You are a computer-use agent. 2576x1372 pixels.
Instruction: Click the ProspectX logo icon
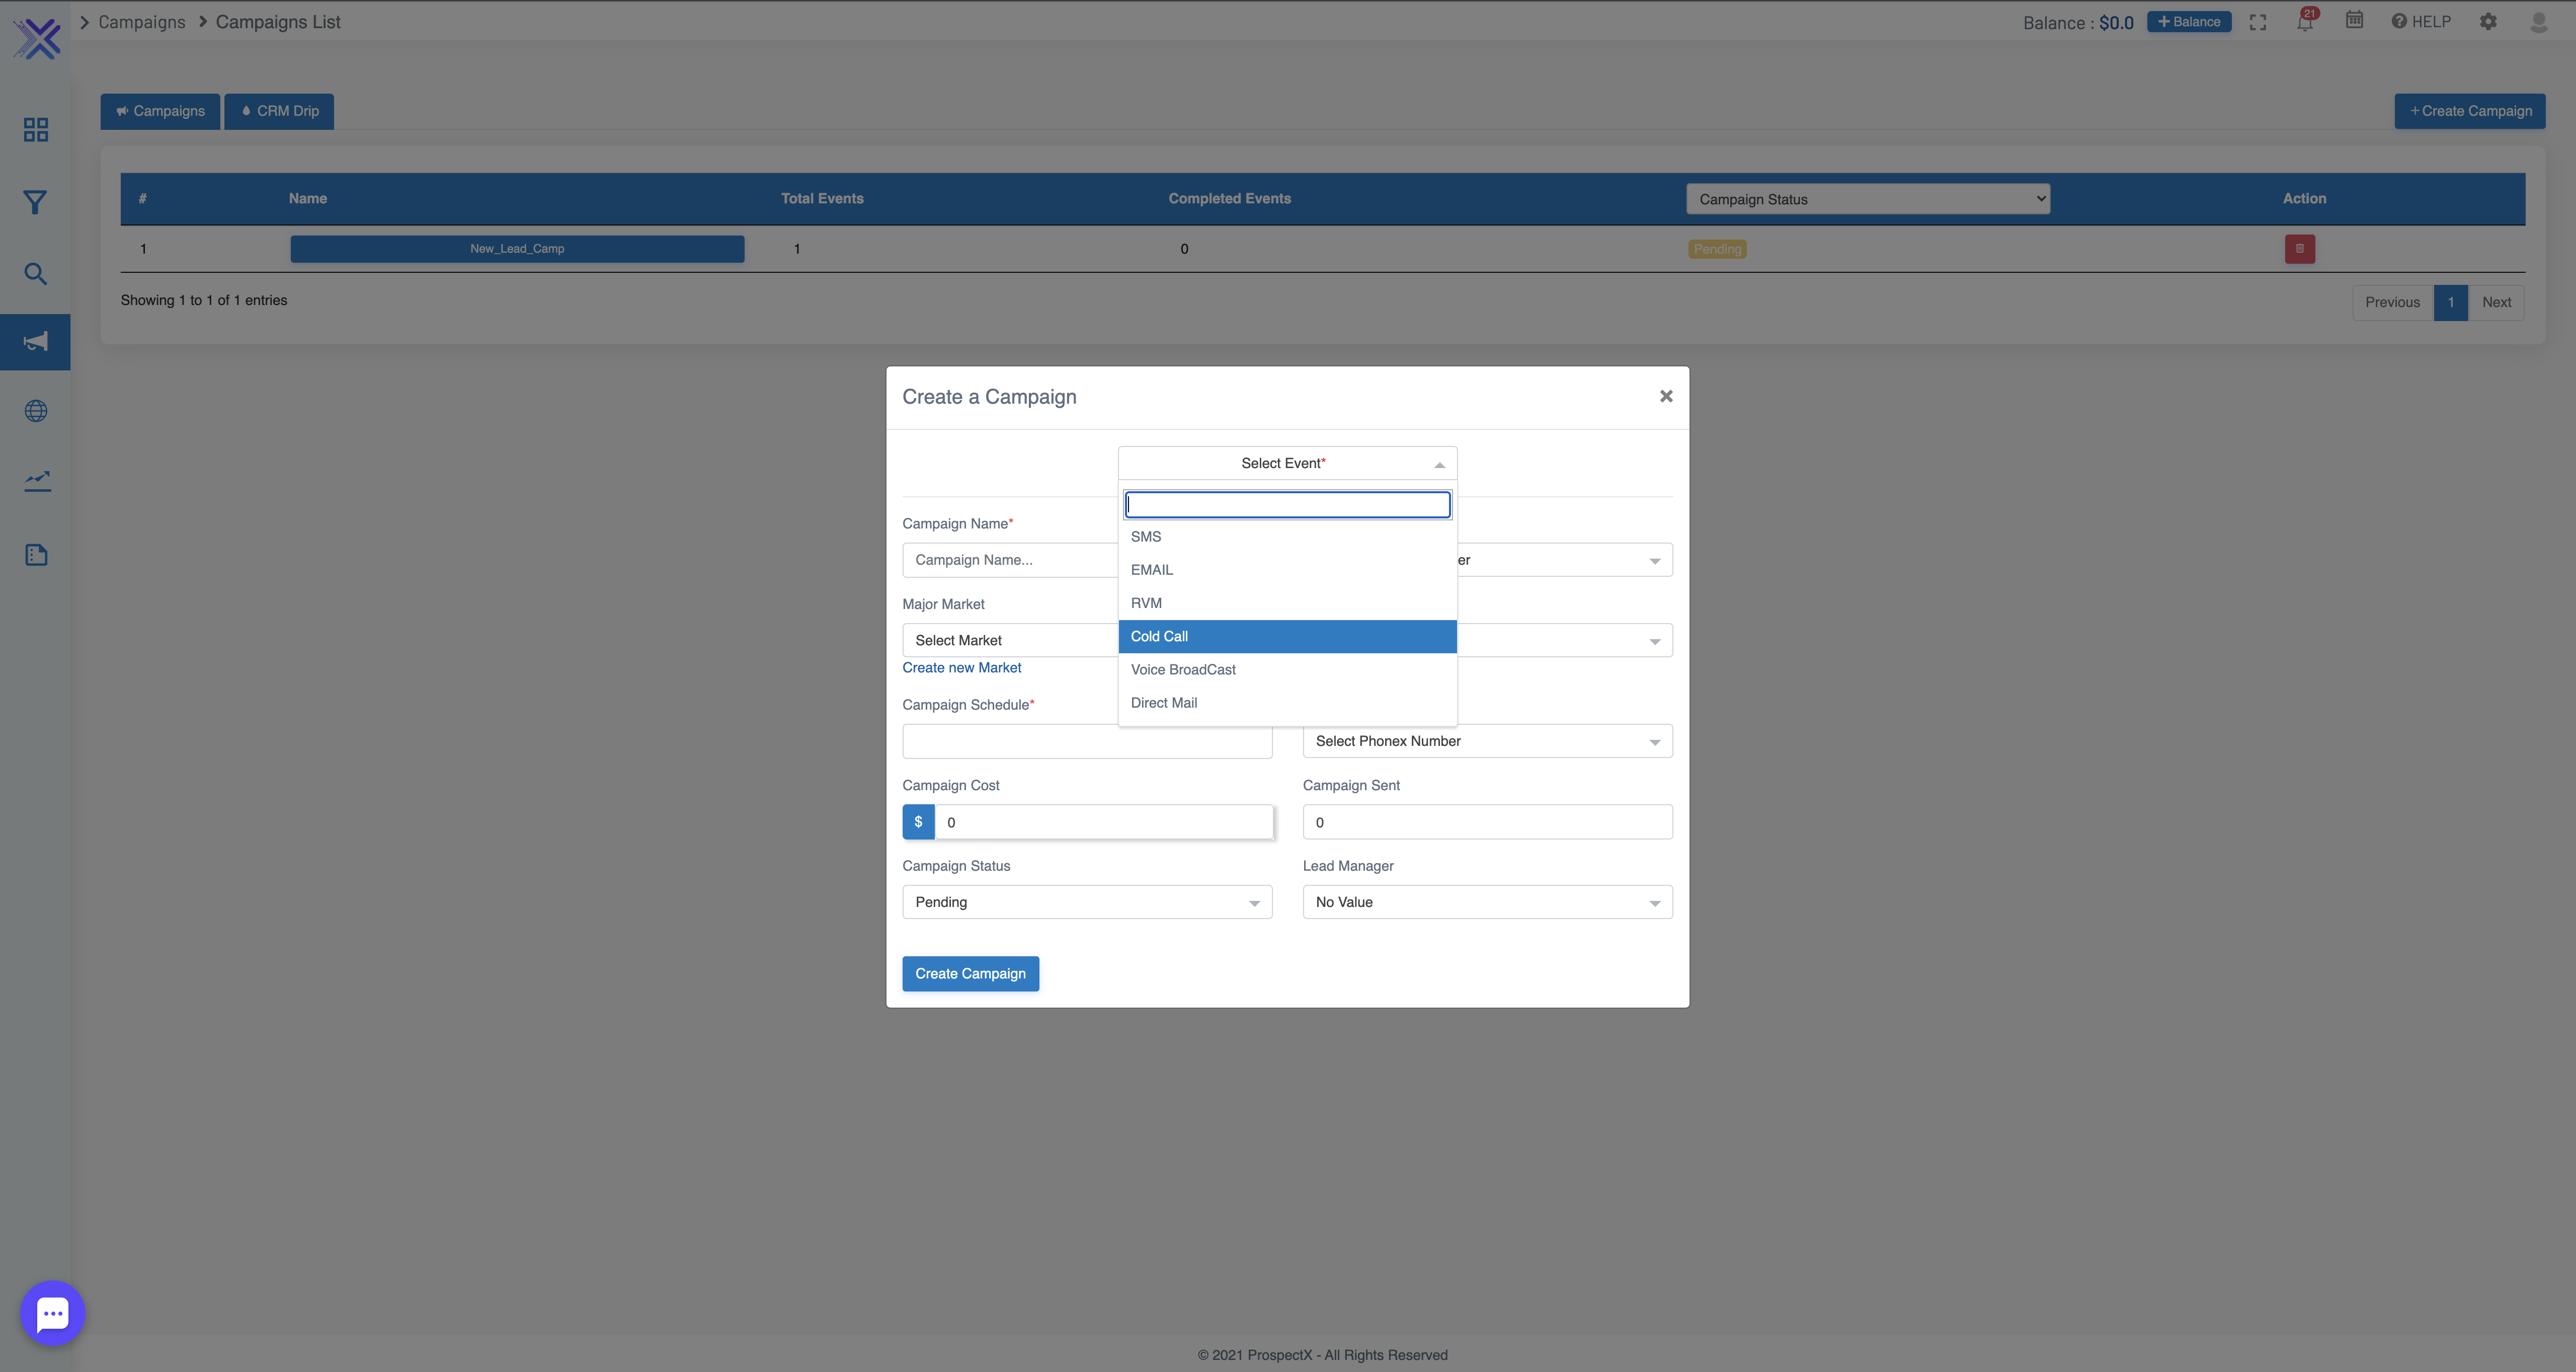37,39
